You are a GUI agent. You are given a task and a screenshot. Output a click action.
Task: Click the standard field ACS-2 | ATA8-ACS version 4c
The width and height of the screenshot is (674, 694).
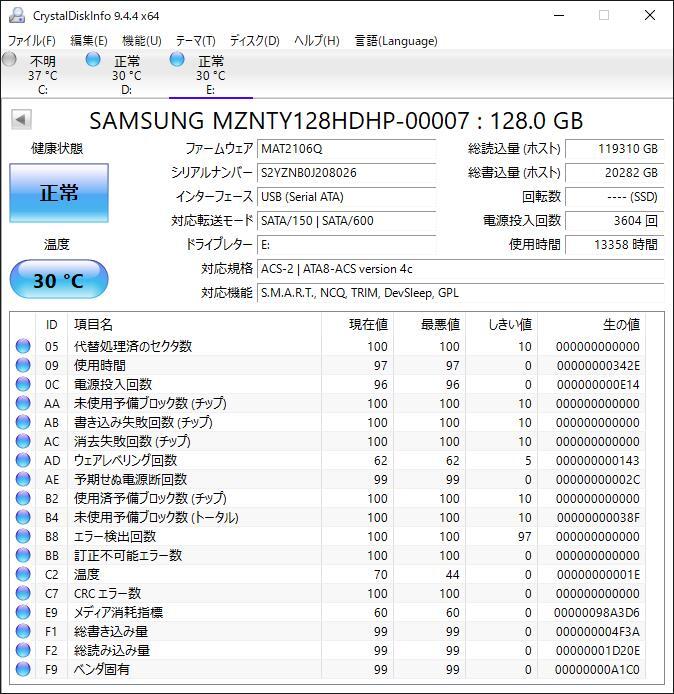[x=461, y=269]
